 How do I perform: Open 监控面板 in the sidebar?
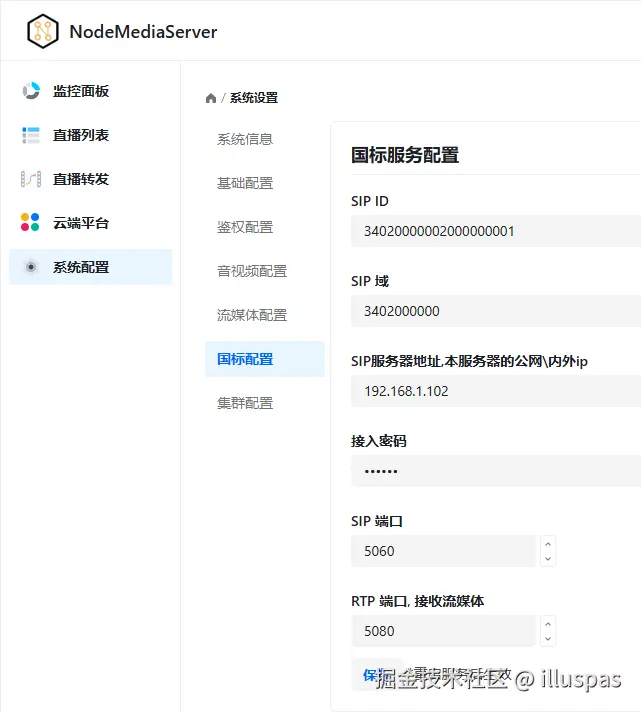tap(91, 91)
